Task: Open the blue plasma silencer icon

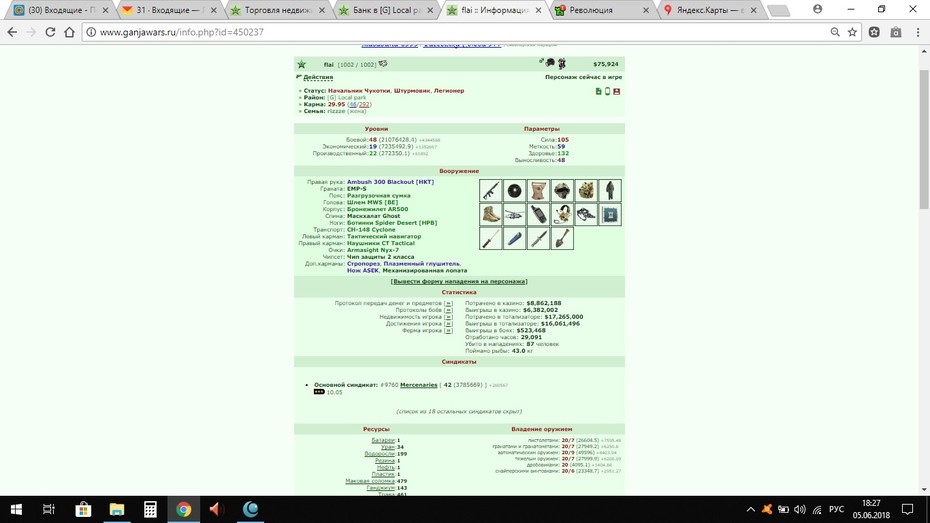Action: click(x=514, y=238)
